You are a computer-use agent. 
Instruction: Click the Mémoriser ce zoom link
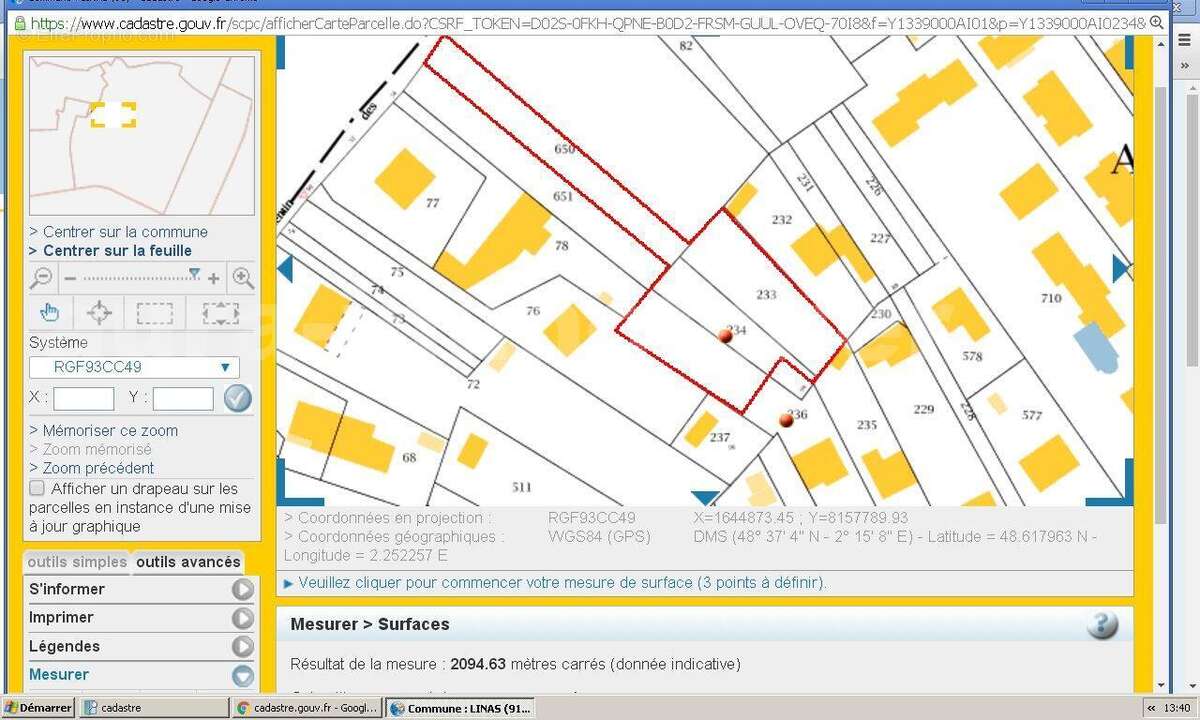click(110, 431)
